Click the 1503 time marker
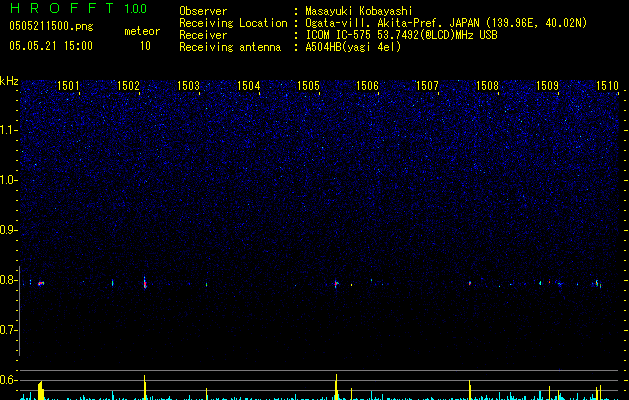This screenshot has width=629, height=400. click(188, 85)
